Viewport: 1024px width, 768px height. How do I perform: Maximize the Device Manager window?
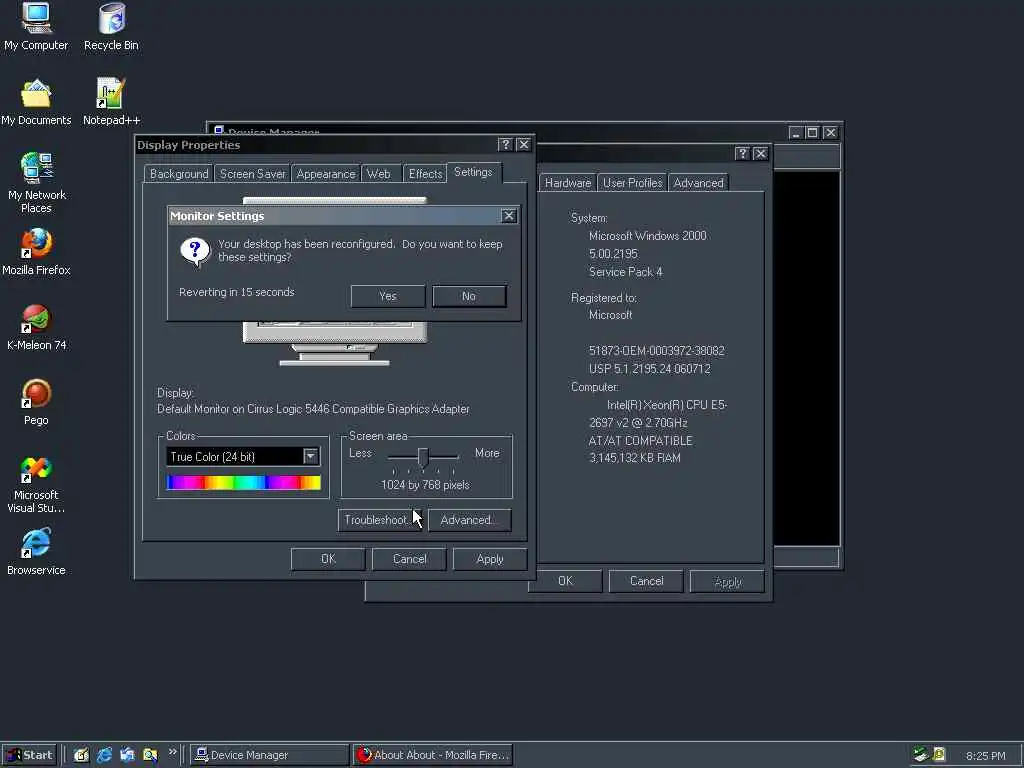[812, 133]
